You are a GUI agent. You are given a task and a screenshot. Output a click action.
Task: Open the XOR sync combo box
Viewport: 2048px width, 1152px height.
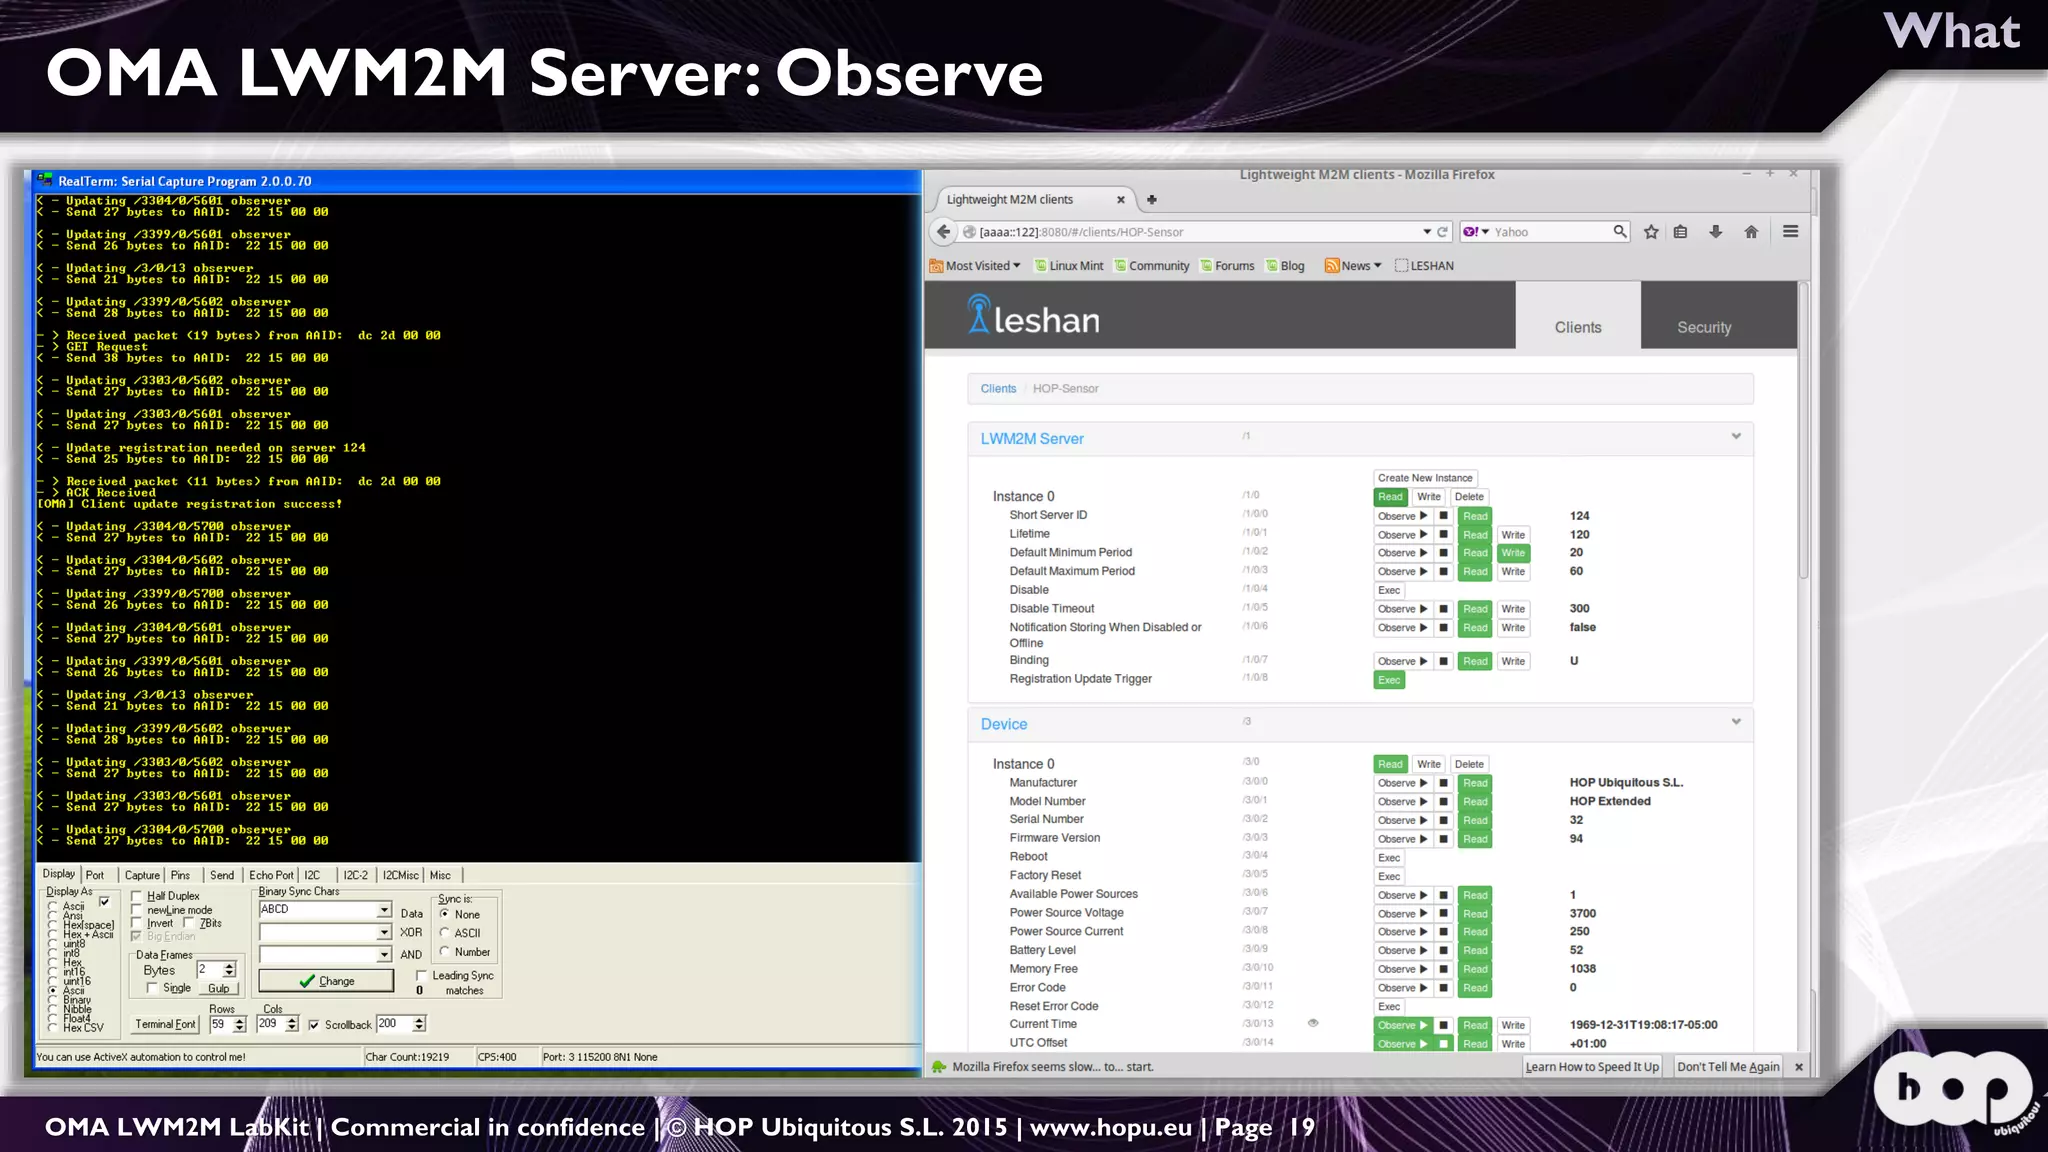(x=384, y=932)
